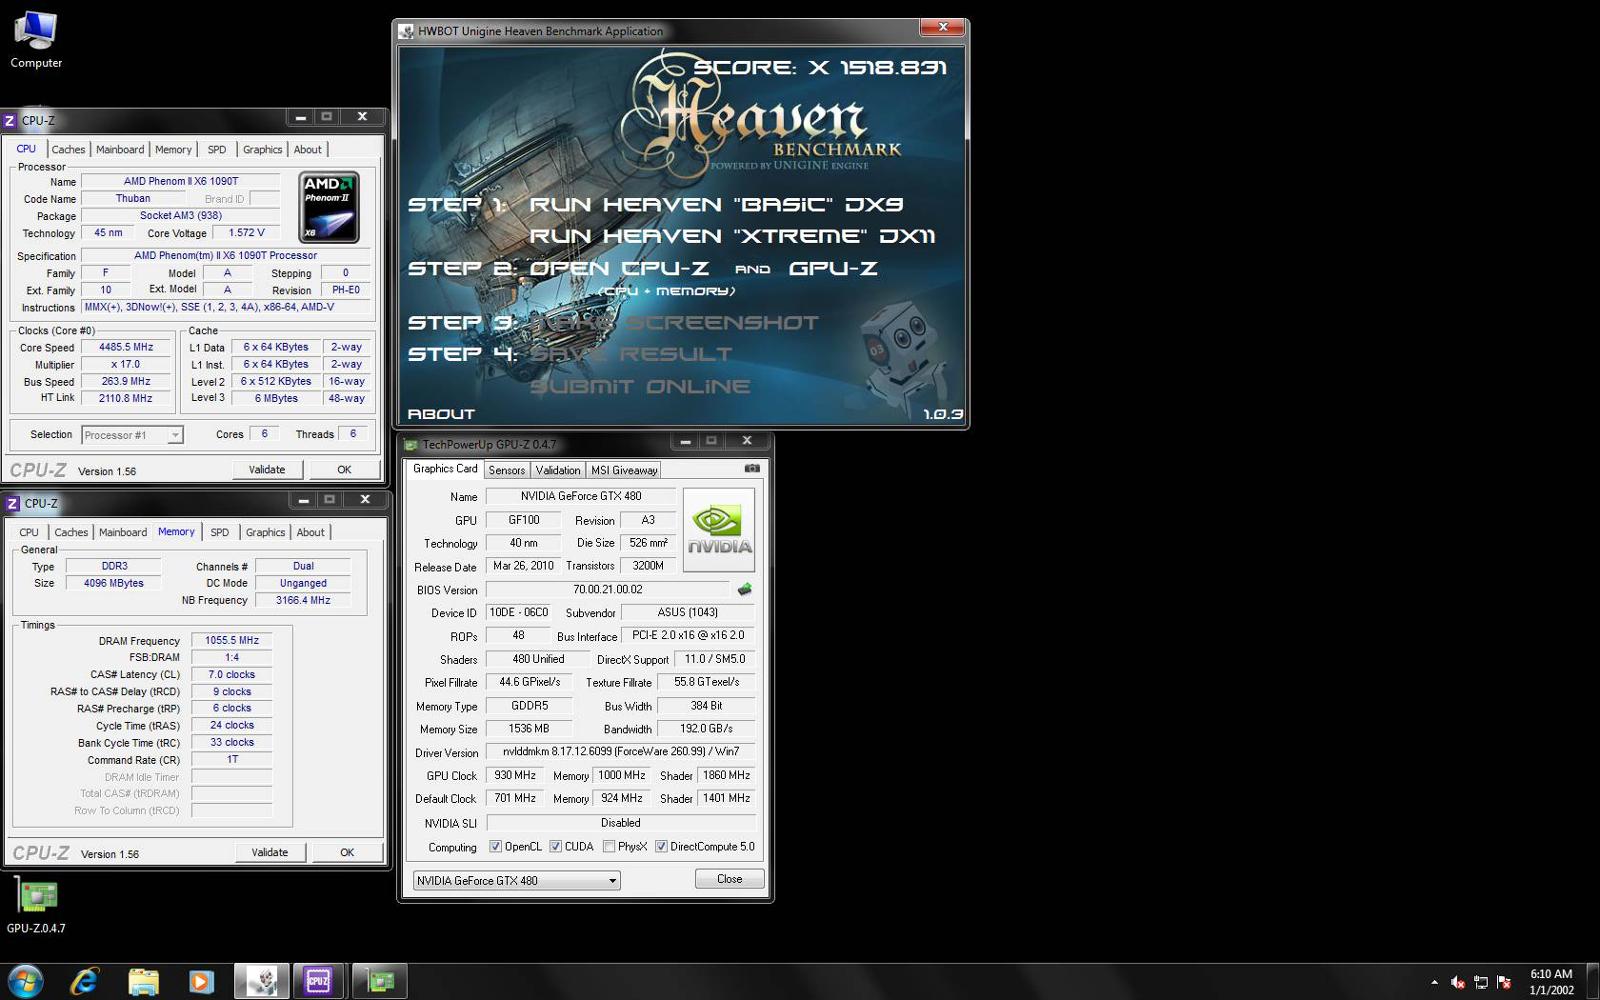Switch to the CPU-Z taskbar item
Viewport: 1600px width, 1000px height.
click(318, 982)
